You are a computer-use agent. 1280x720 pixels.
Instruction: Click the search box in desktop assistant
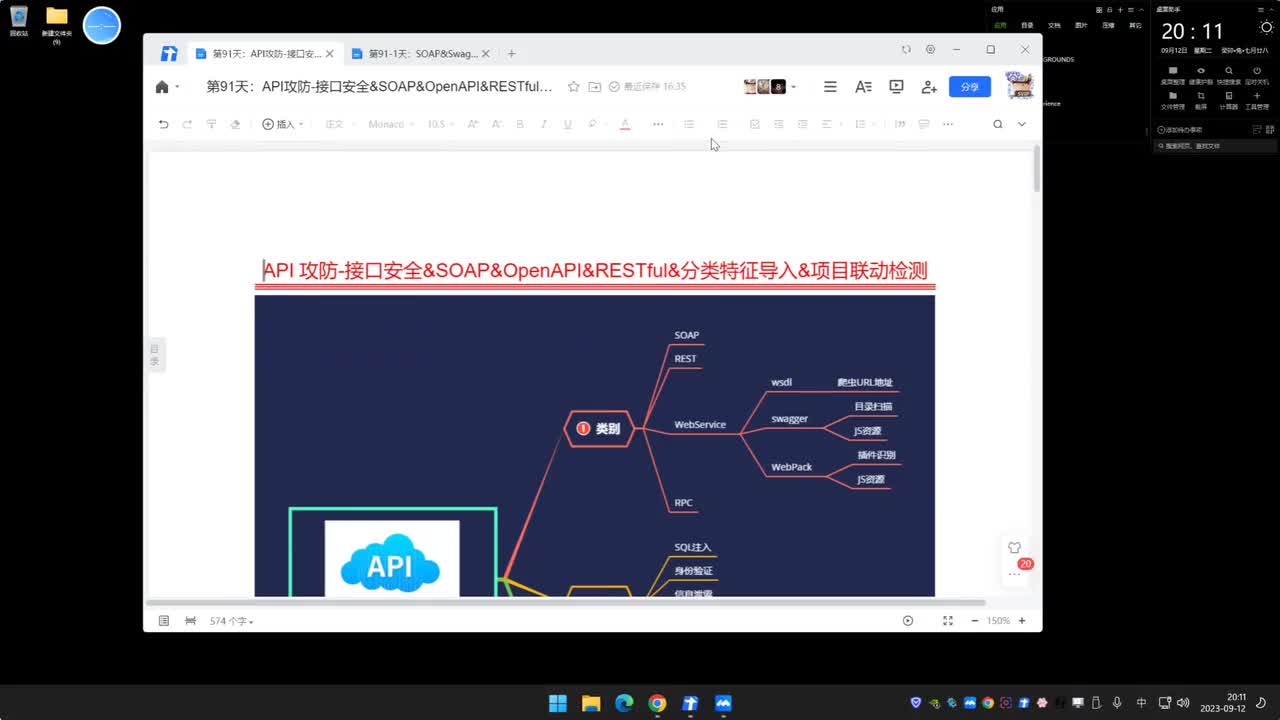[1215, 146]
